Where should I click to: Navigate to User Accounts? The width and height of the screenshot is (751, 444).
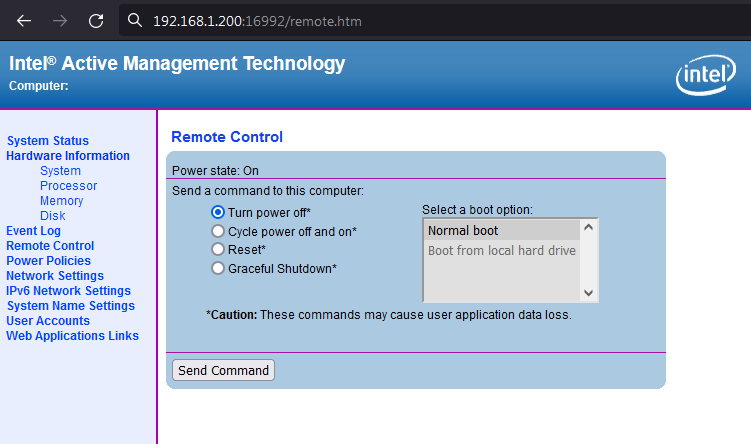coord(48,321)
